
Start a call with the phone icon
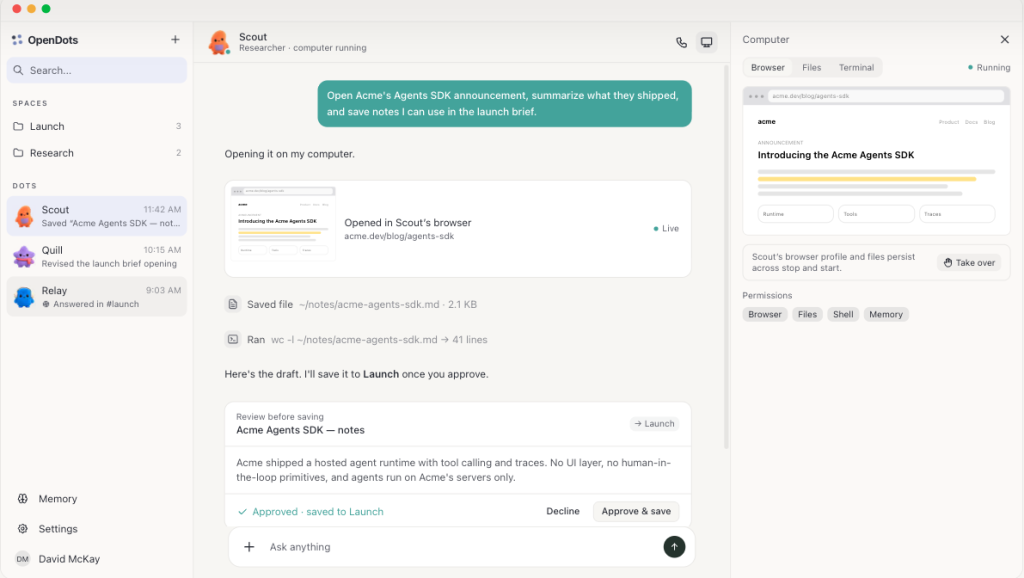[681, 42]
